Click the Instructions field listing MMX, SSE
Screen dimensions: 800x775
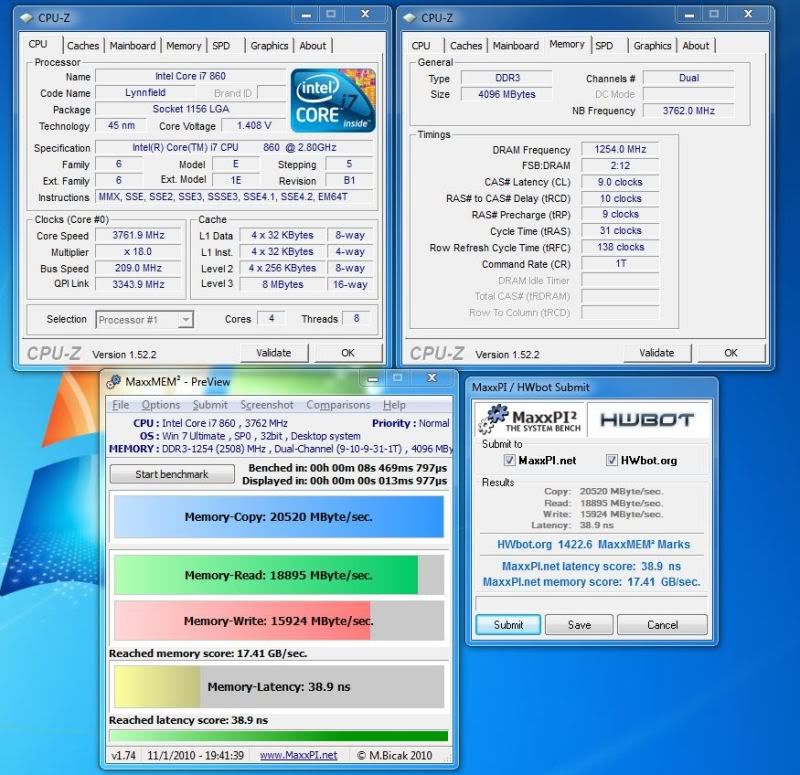(234, 197)
